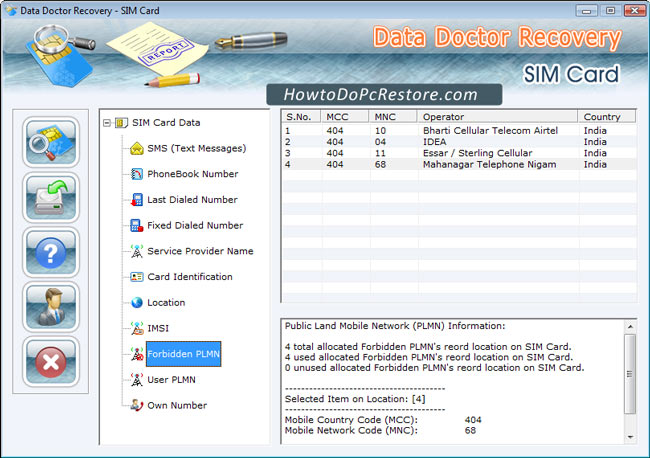650x458 pixels.
Task: Click MNC value 11 in table
Action: coord(381,153)
